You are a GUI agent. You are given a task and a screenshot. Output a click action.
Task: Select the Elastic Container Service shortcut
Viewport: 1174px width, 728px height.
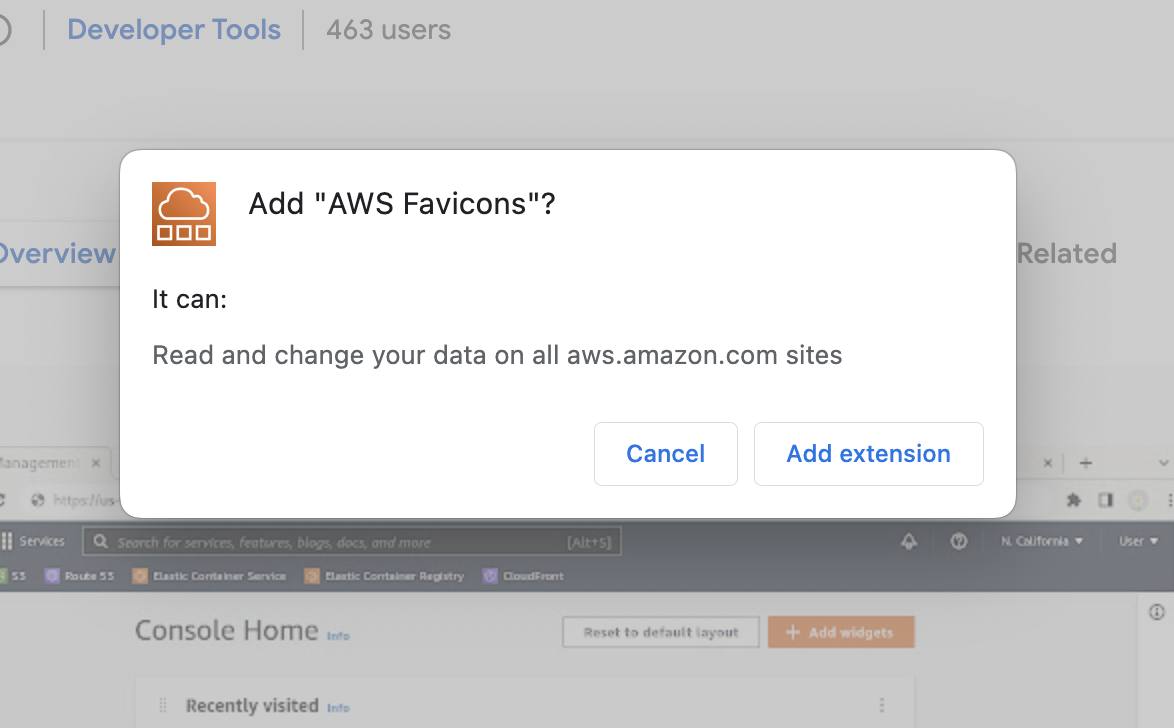click(x=210, y=575)
